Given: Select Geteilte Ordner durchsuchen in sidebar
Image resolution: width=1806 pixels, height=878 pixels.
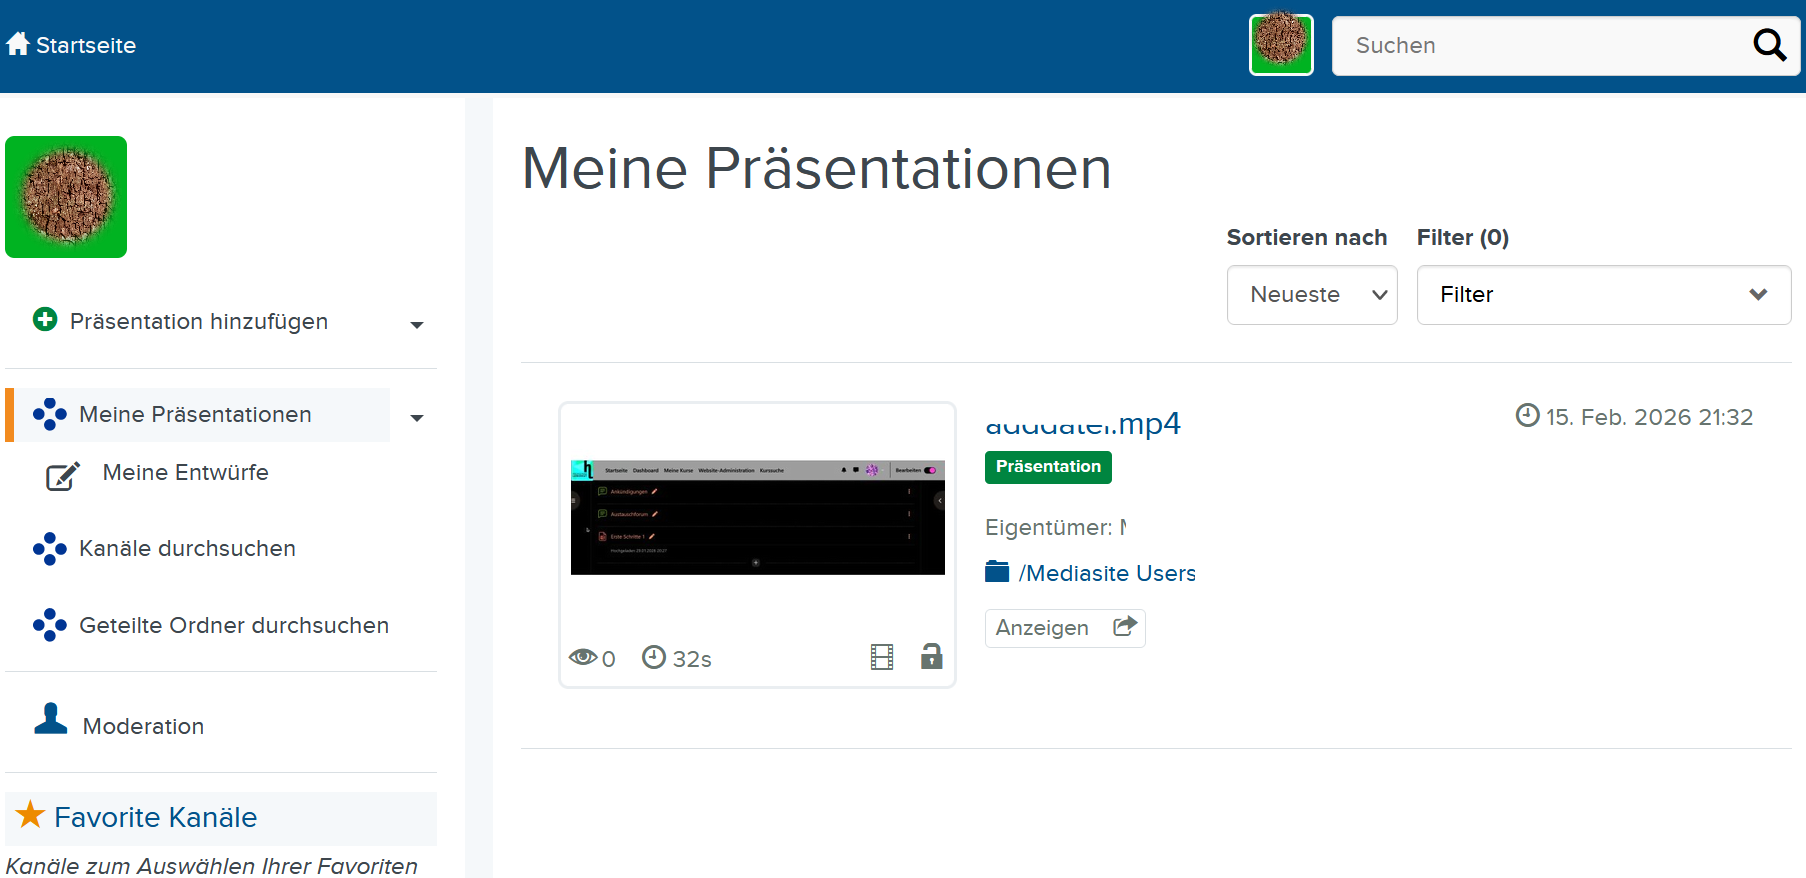Looking at the screenshot, I should click(x=233, y=625).
